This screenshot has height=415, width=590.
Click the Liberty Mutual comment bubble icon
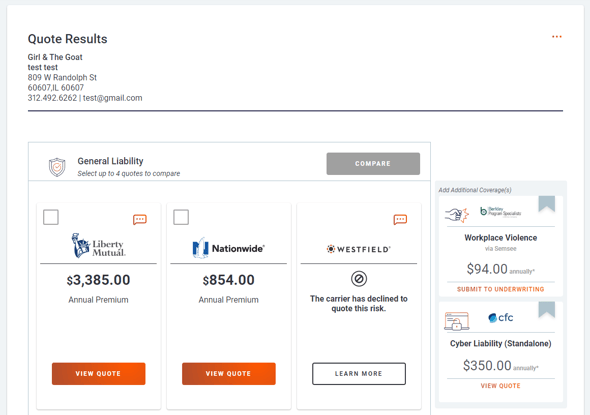(x=140, y=219)
